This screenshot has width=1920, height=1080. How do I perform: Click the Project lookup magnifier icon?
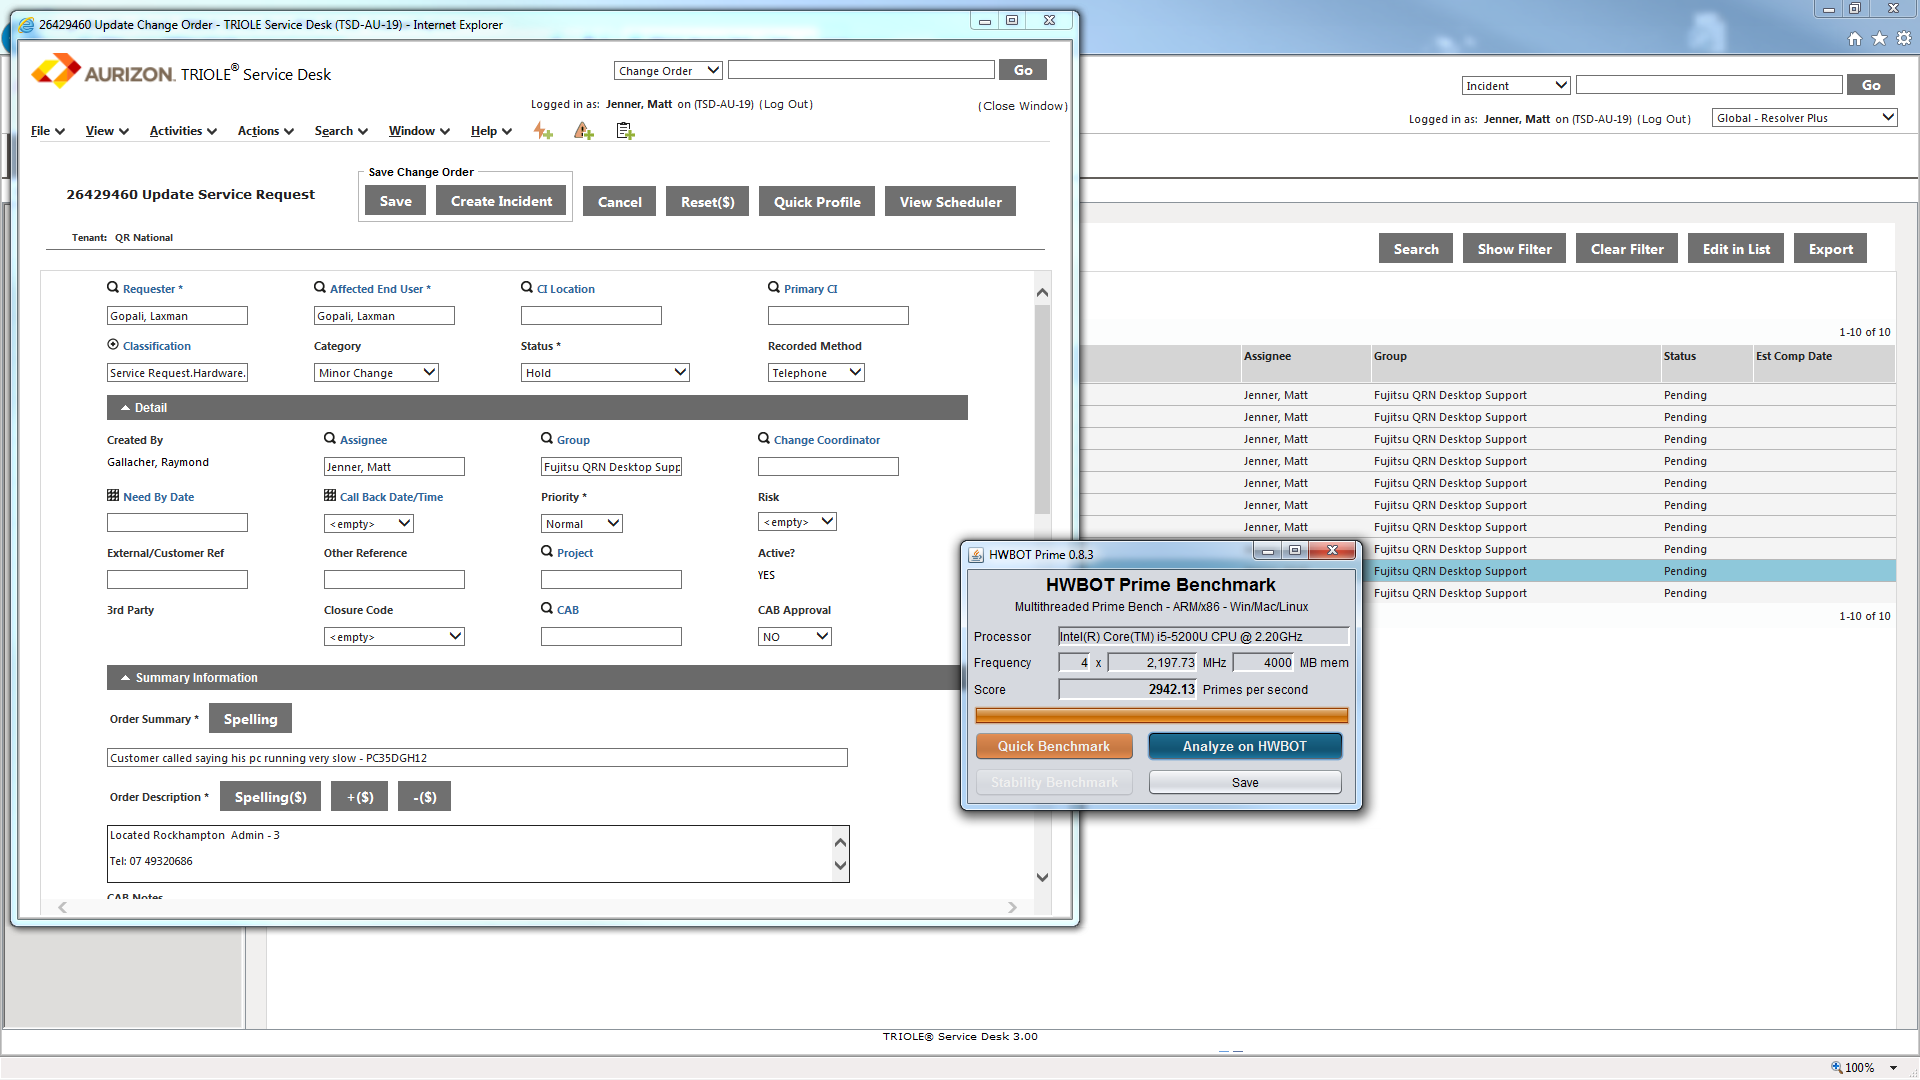(547, 552)
